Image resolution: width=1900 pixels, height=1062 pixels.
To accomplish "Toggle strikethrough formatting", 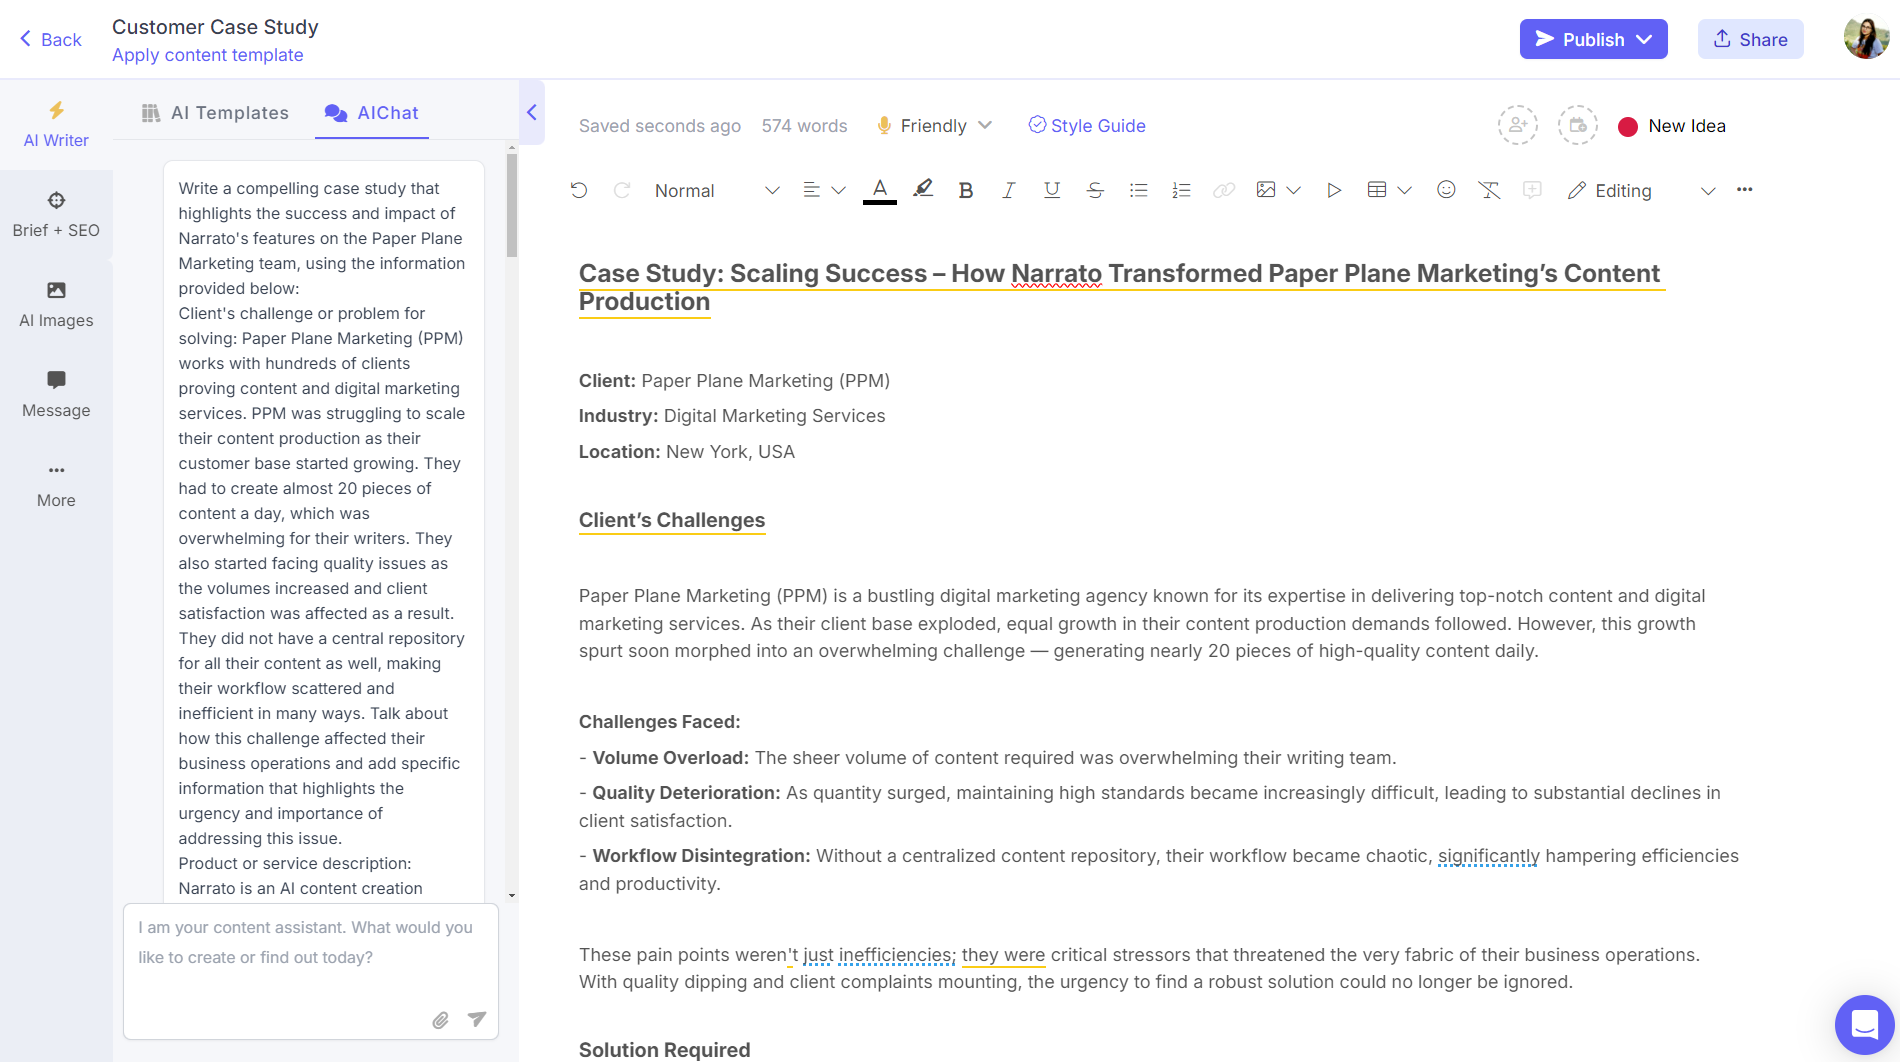I will coord(1095,190).
